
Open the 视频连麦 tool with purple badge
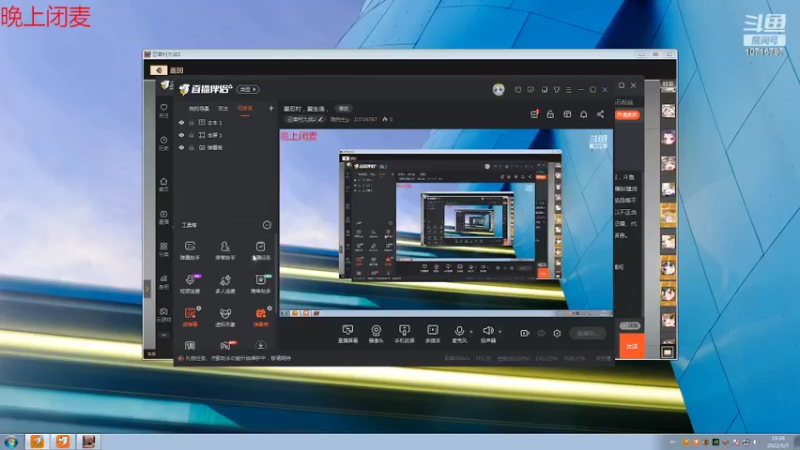pos(190,284)
